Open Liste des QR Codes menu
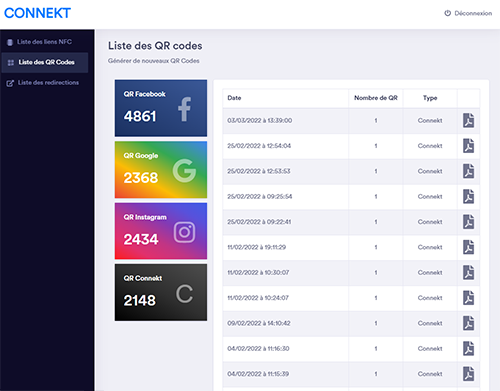Image resolution: width=500 pixels, height=391 pixels. coord(46,62)
